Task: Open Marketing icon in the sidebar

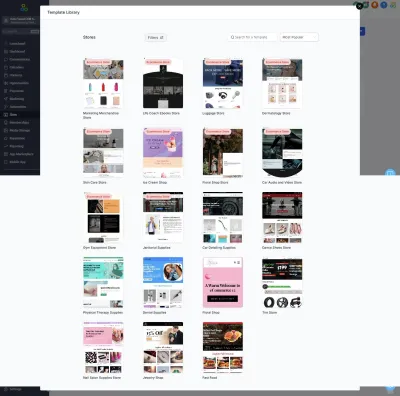Action: 6,99
